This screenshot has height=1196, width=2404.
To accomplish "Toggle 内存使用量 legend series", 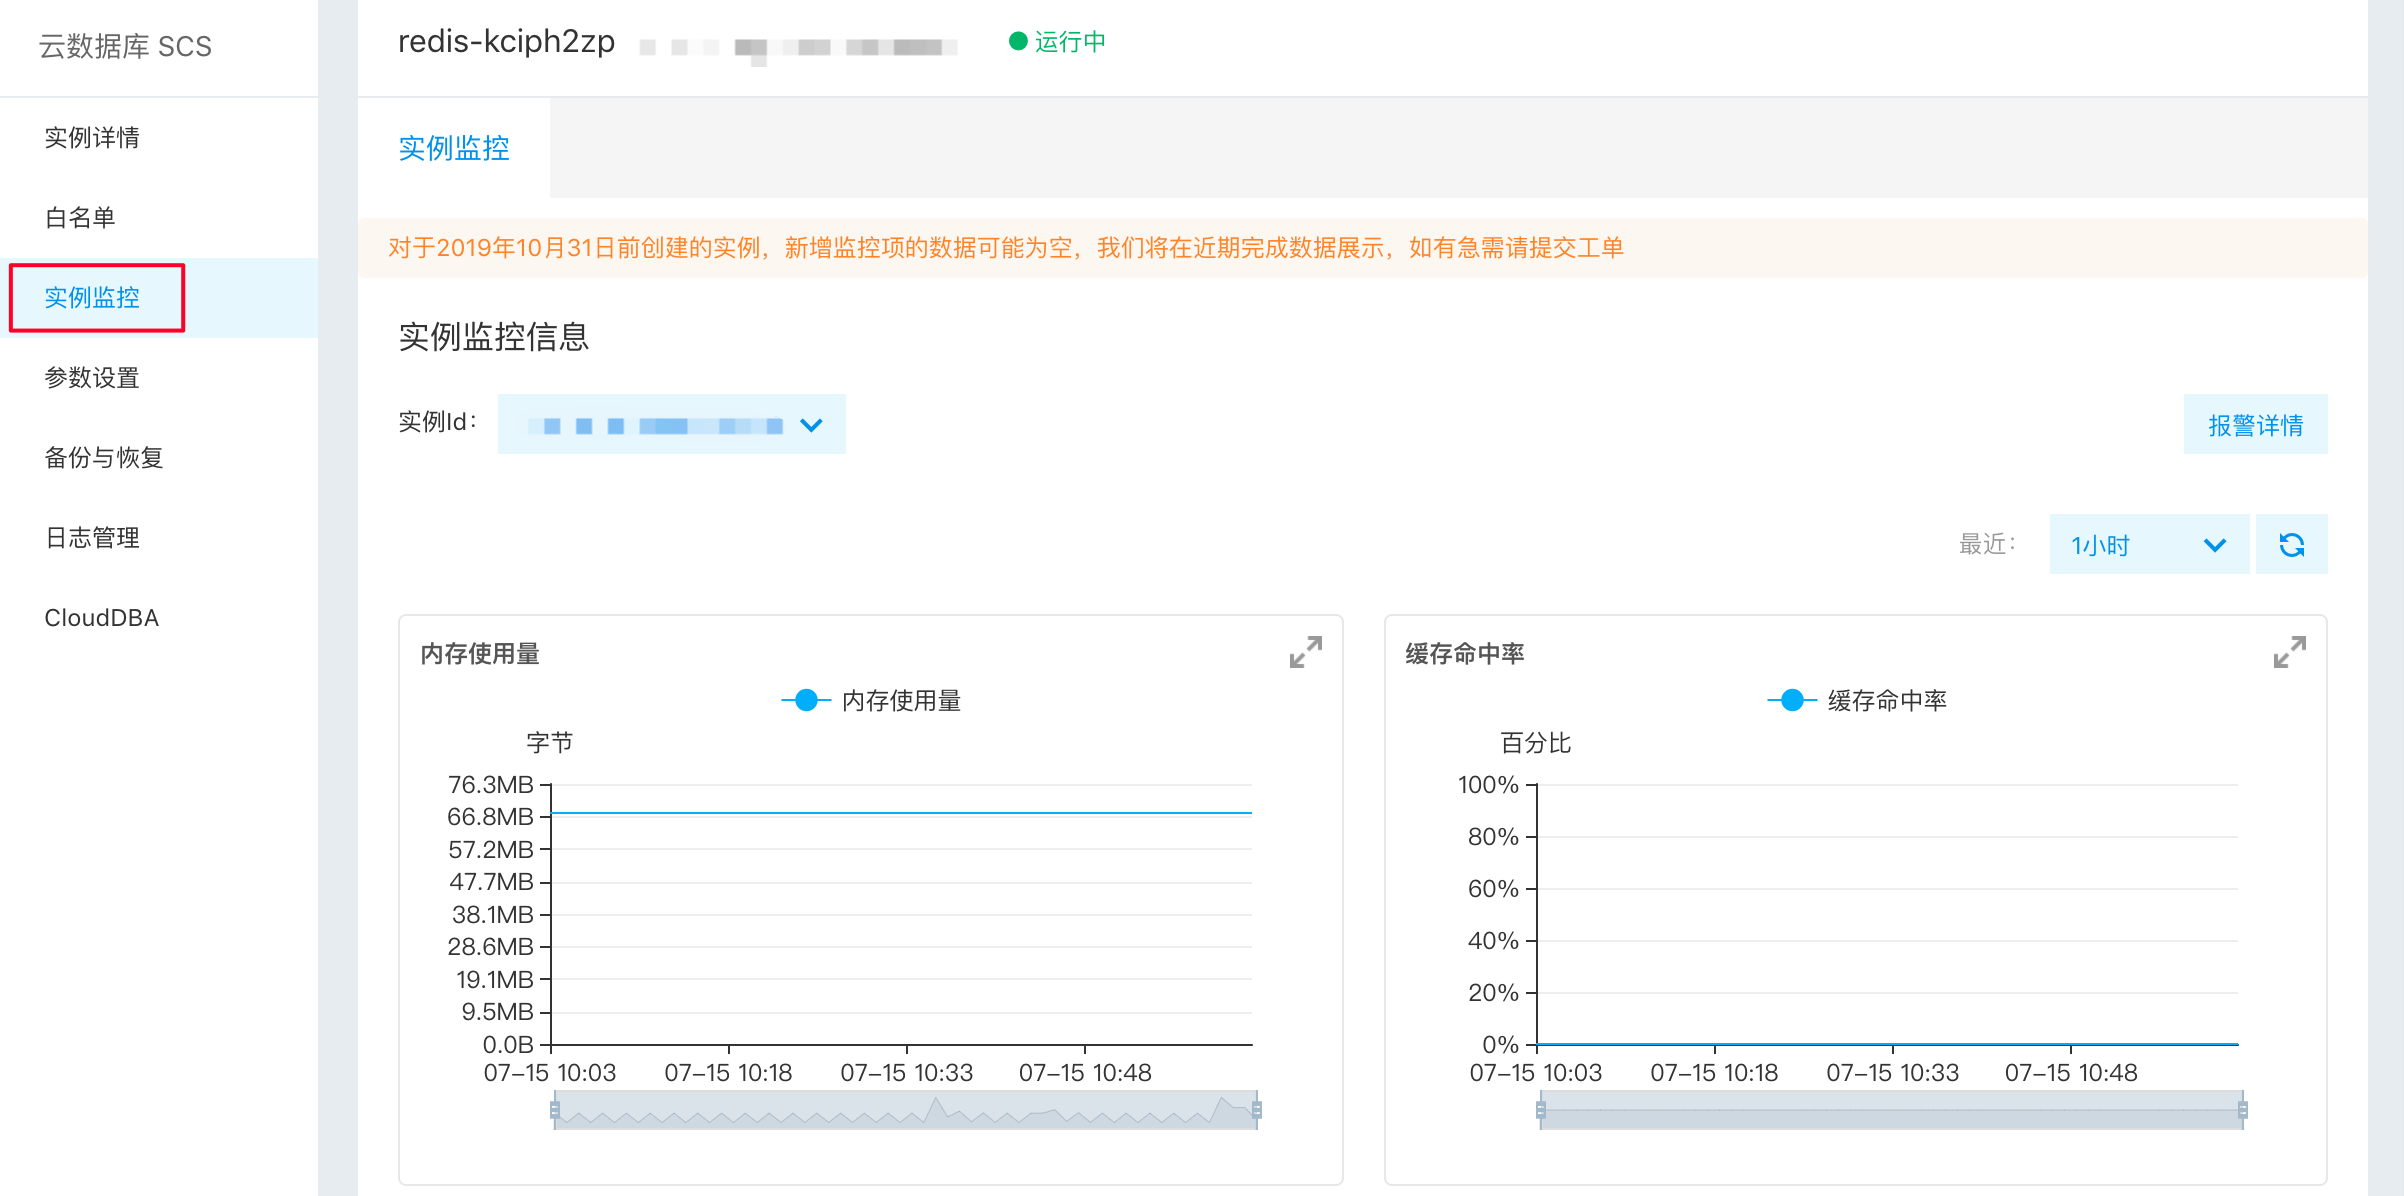I will [871, 701].
